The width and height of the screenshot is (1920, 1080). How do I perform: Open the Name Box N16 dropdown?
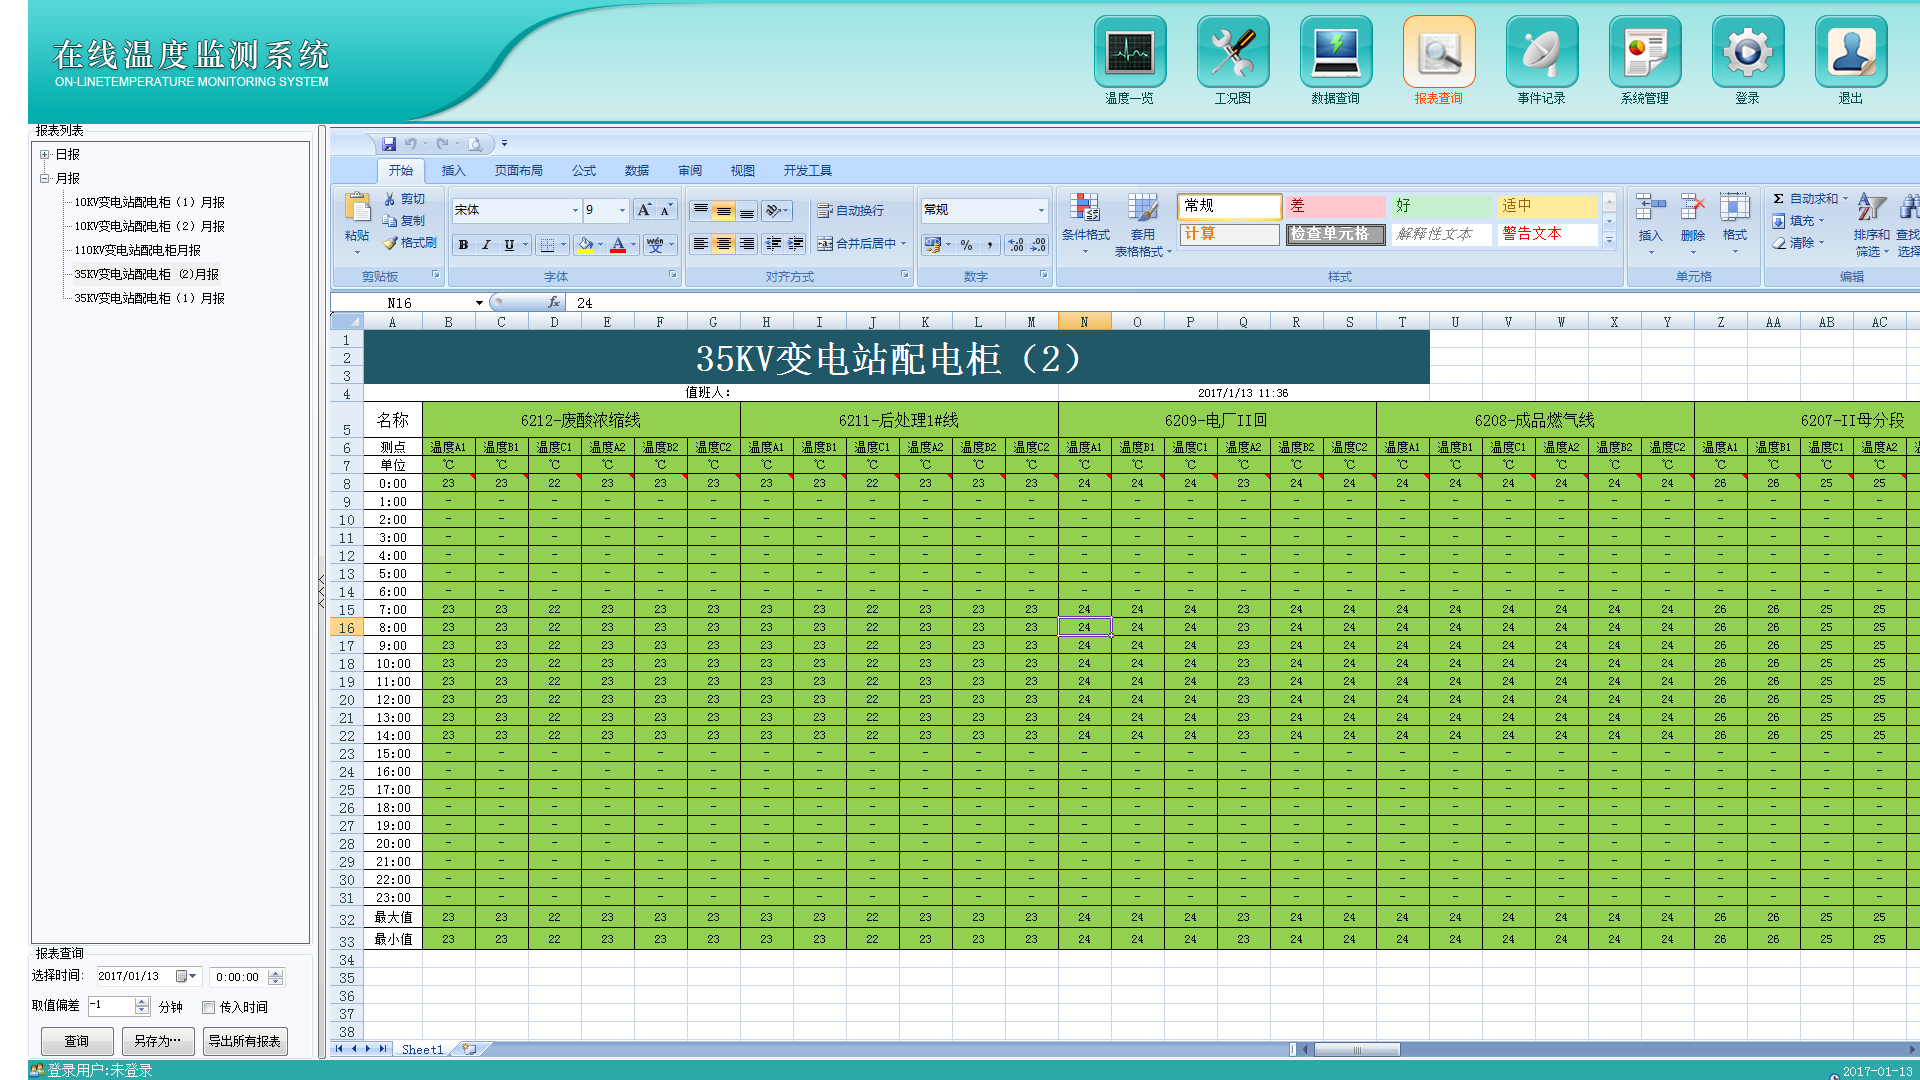[479, 302]
